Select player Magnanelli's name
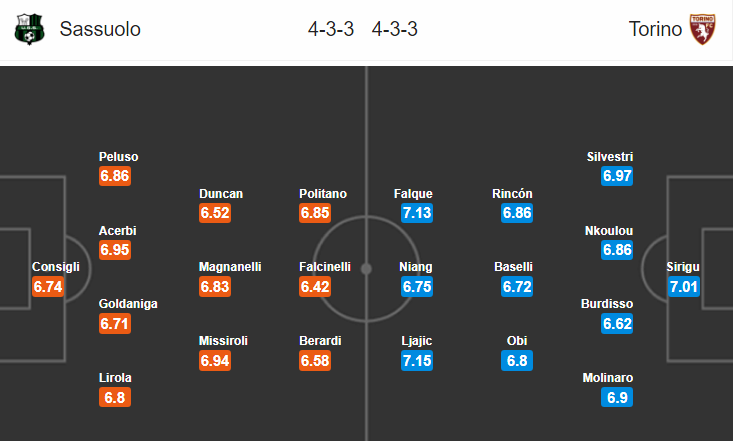 (230, 267)
